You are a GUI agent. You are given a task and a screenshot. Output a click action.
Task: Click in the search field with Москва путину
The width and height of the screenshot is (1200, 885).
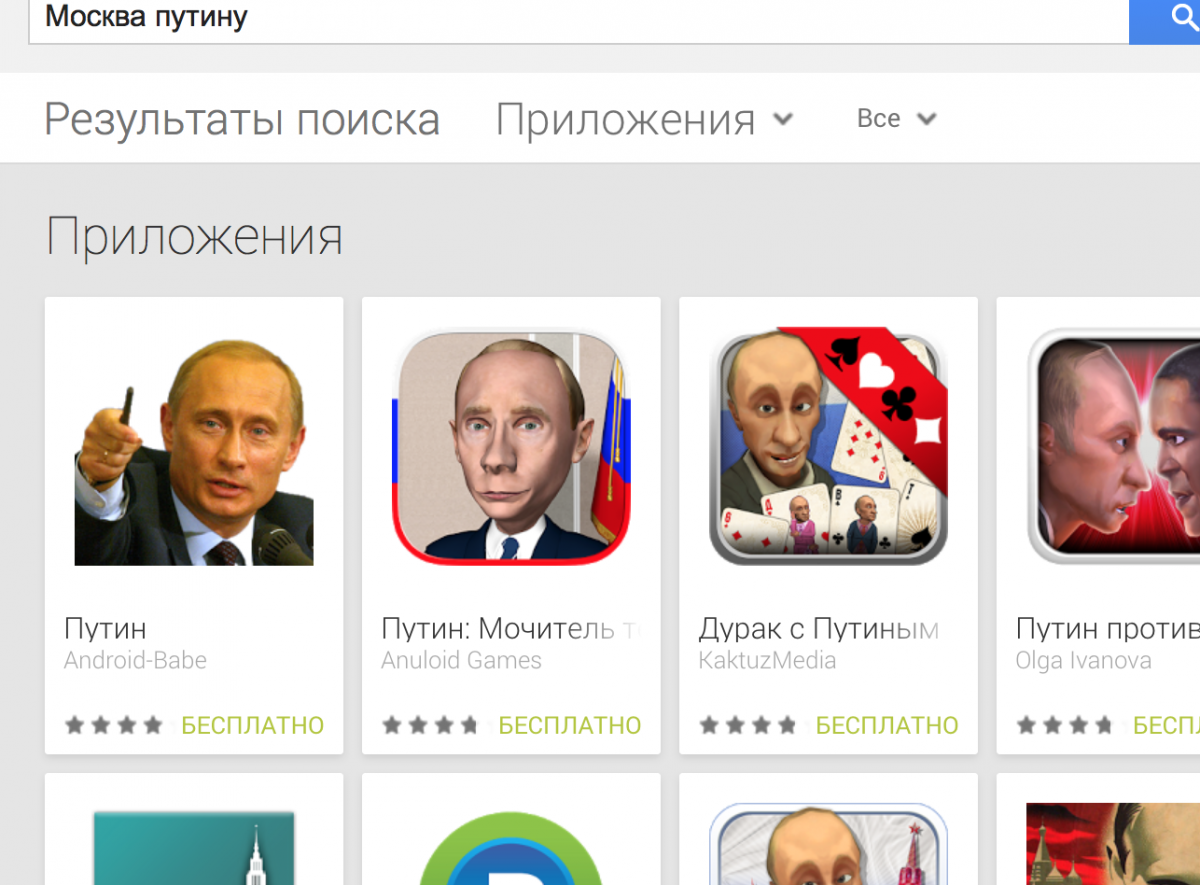579,20
